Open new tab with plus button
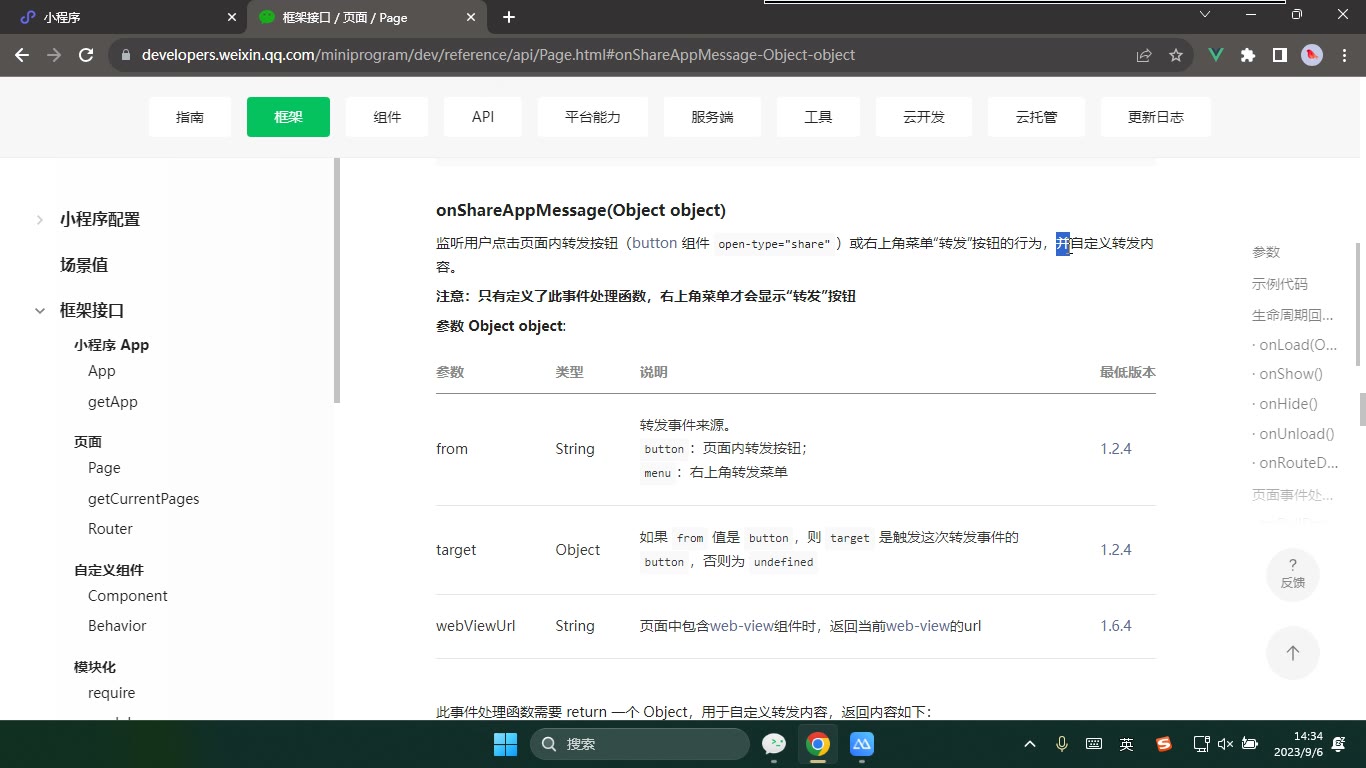 (509, 17)
